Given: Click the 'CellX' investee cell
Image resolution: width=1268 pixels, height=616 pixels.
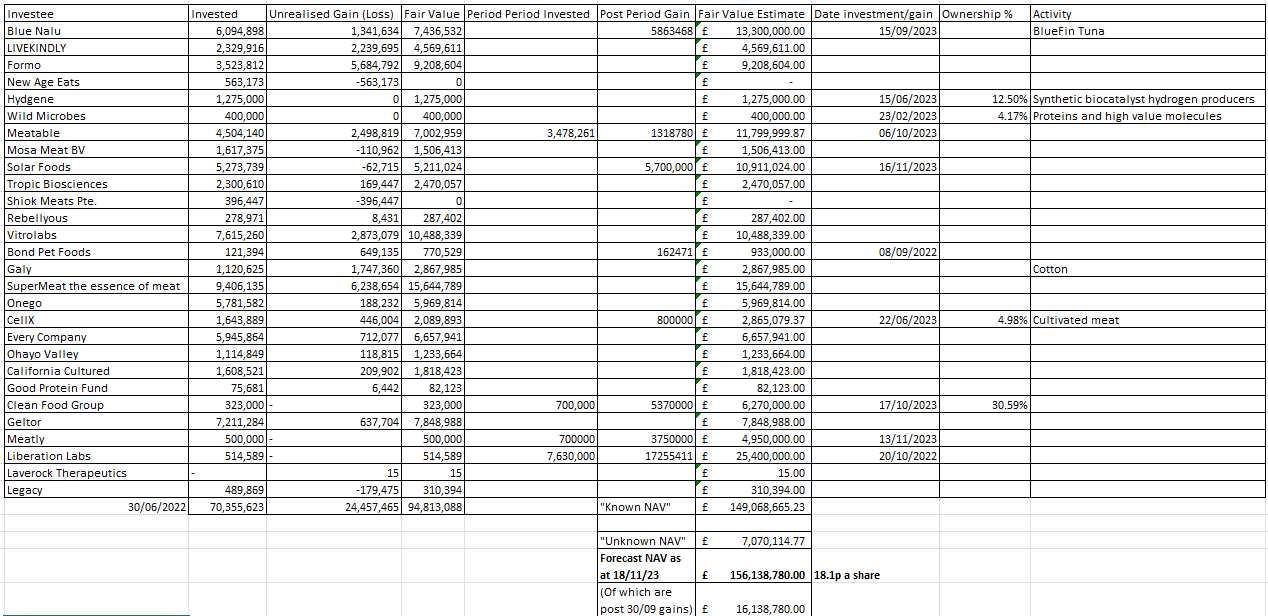Looking at the screenshot, I should (x=96, y=320).
